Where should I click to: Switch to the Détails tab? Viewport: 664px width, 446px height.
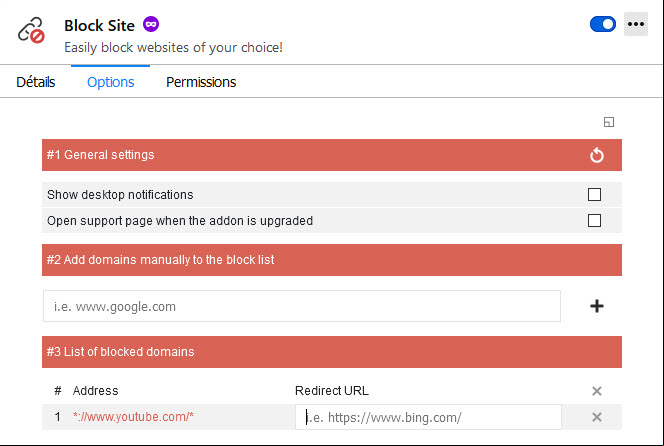click(36, 82)
